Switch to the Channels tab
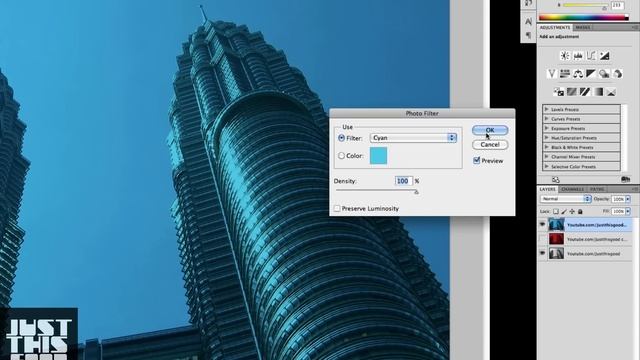 click(572, 189)
